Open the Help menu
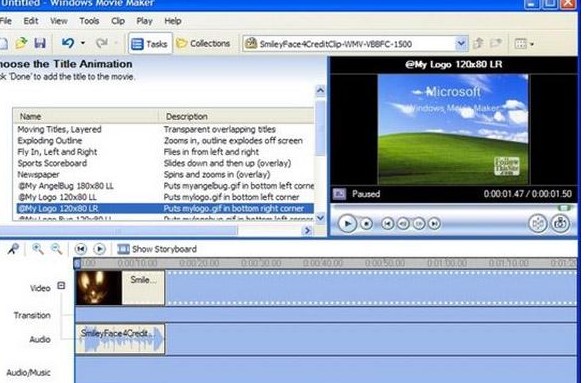Viewport: 586px width, 383px height. (x=173, y=21)
